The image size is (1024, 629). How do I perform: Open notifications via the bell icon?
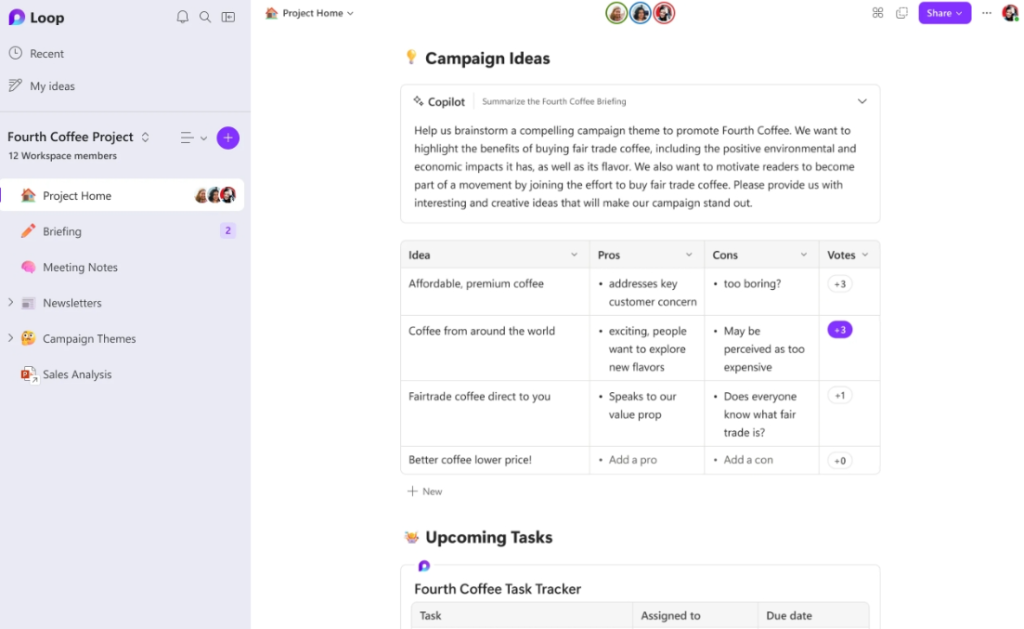tap(183, 17)
